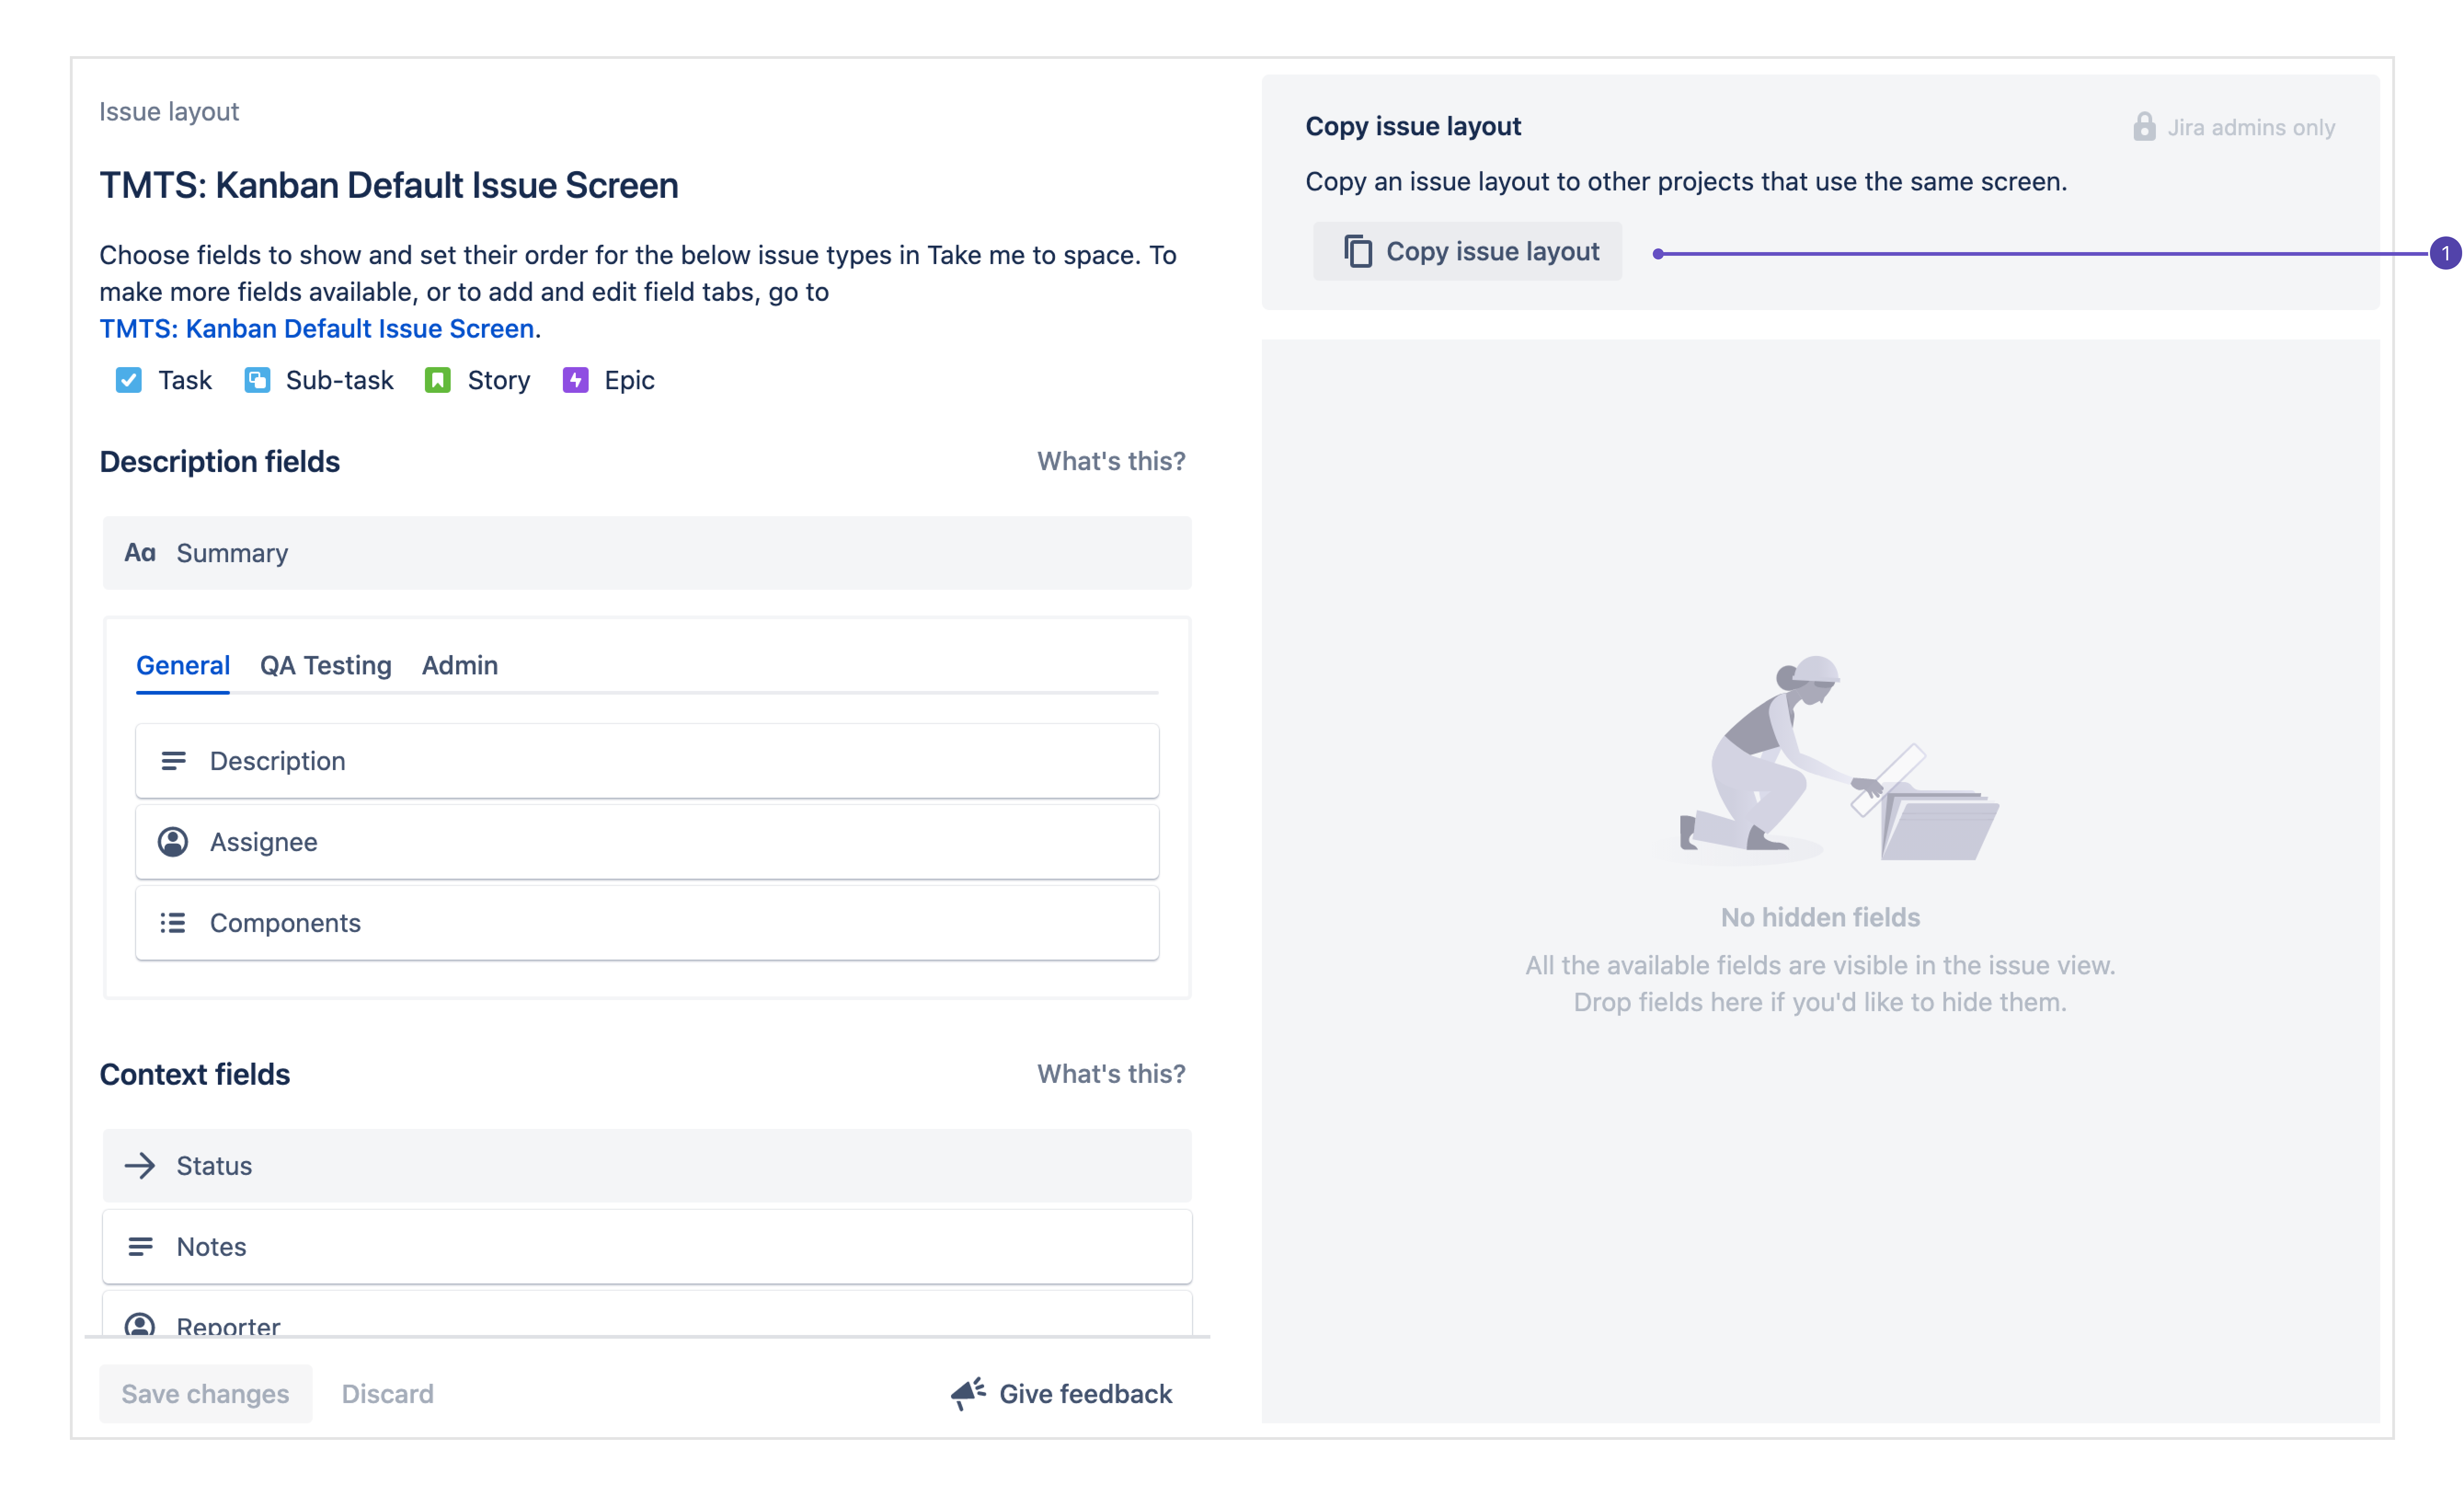Select the Description field row
This screenshot has height=1496, width=2464.
(x=647, y=761)
